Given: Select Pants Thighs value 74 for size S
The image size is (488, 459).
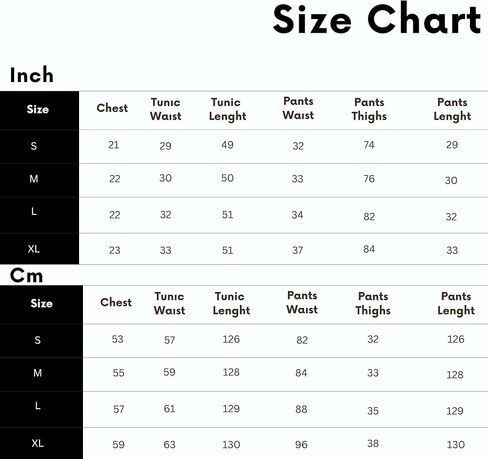Looking at the screenshot, I should 369,145.
